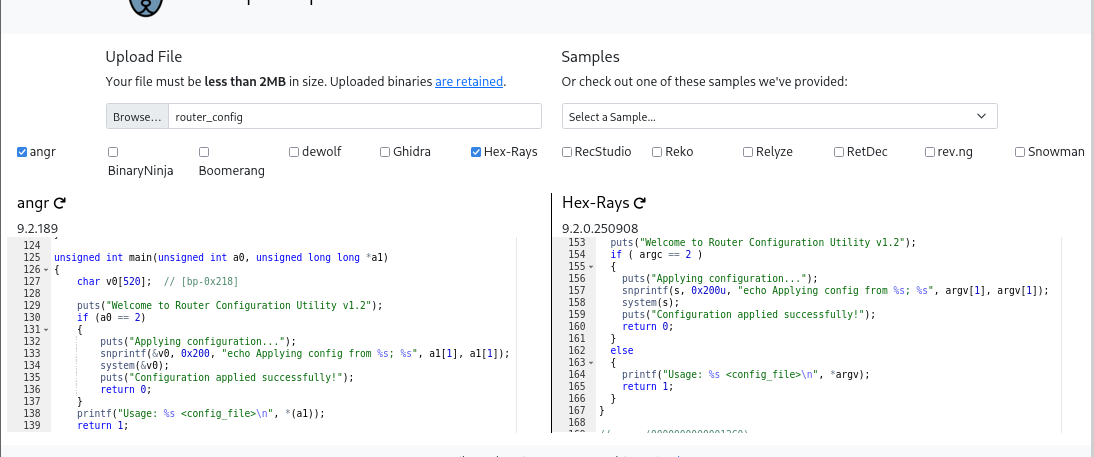The image size is (1094, 457).
Task: Collapse code block at angr line 131
Action: pyautogui.click(x=47, y=329)
